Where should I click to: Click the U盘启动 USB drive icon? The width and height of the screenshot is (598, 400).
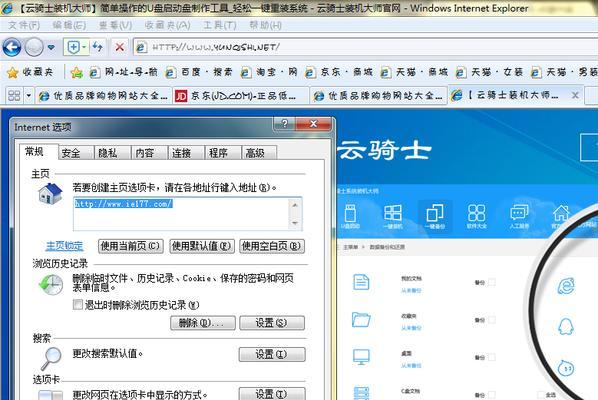coord(350,213)
